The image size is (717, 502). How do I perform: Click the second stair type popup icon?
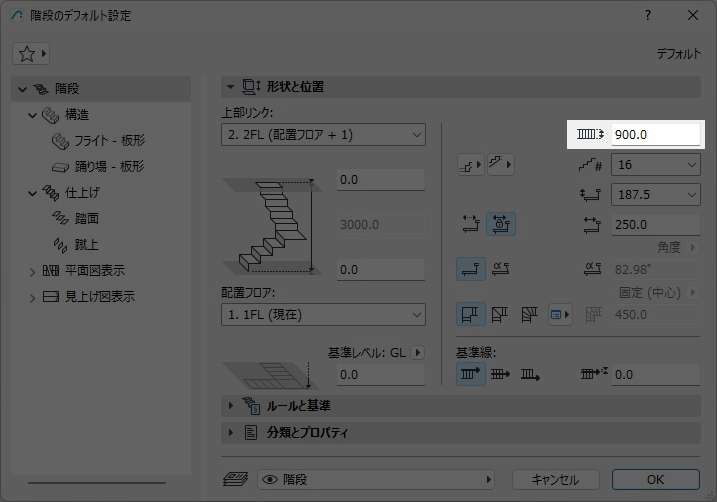[x=502, y=164]
